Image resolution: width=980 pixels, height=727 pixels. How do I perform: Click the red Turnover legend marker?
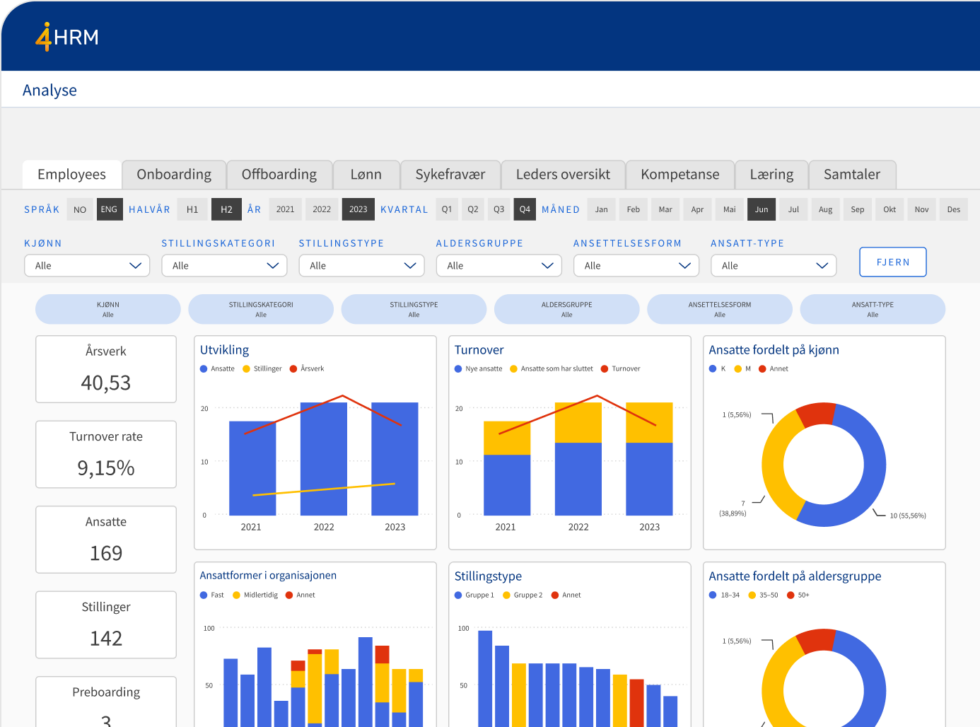pos(605,369)
